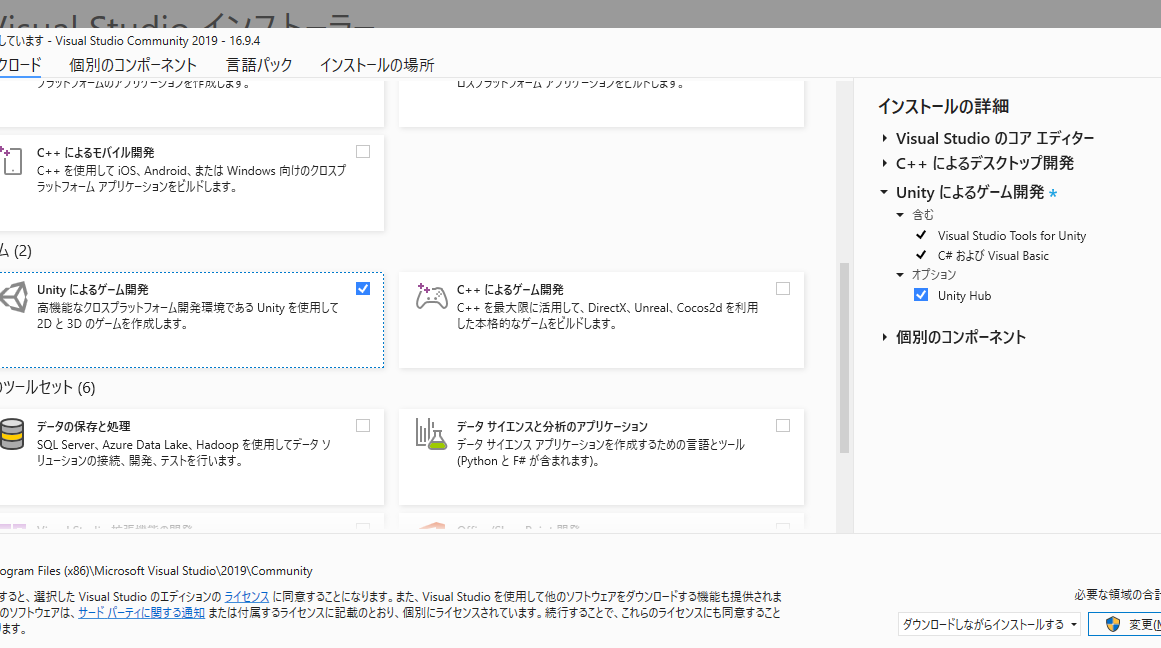Disable the Unity Hub optional component
This screenshot has height=648, width=1161.
(x=920, y=294)
